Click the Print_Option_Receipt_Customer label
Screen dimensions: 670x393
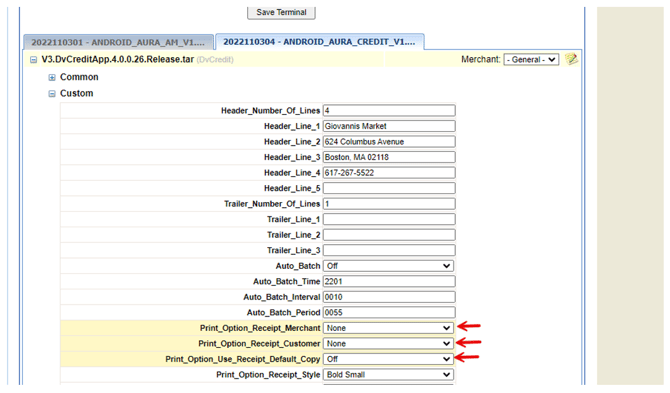click(259, 343)
